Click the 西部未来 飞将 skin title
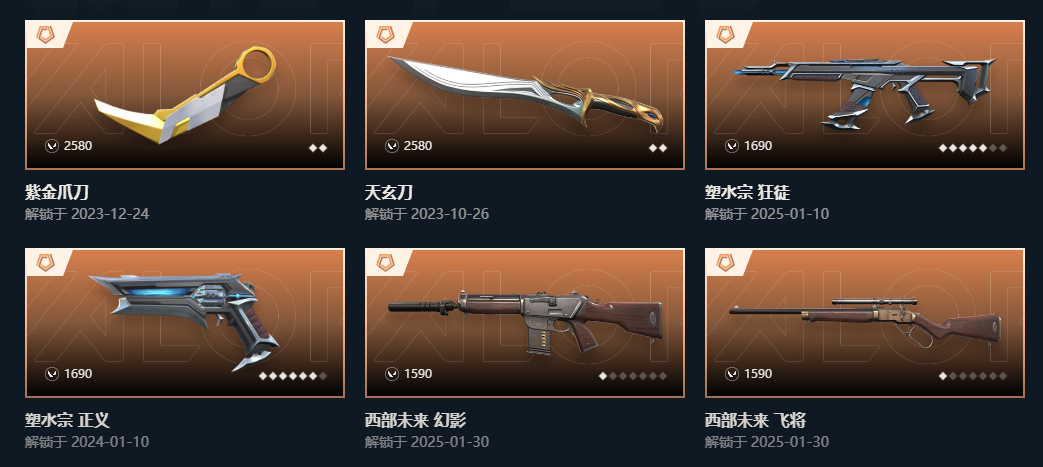The image size is (1043, 467). tap(756, 420)
